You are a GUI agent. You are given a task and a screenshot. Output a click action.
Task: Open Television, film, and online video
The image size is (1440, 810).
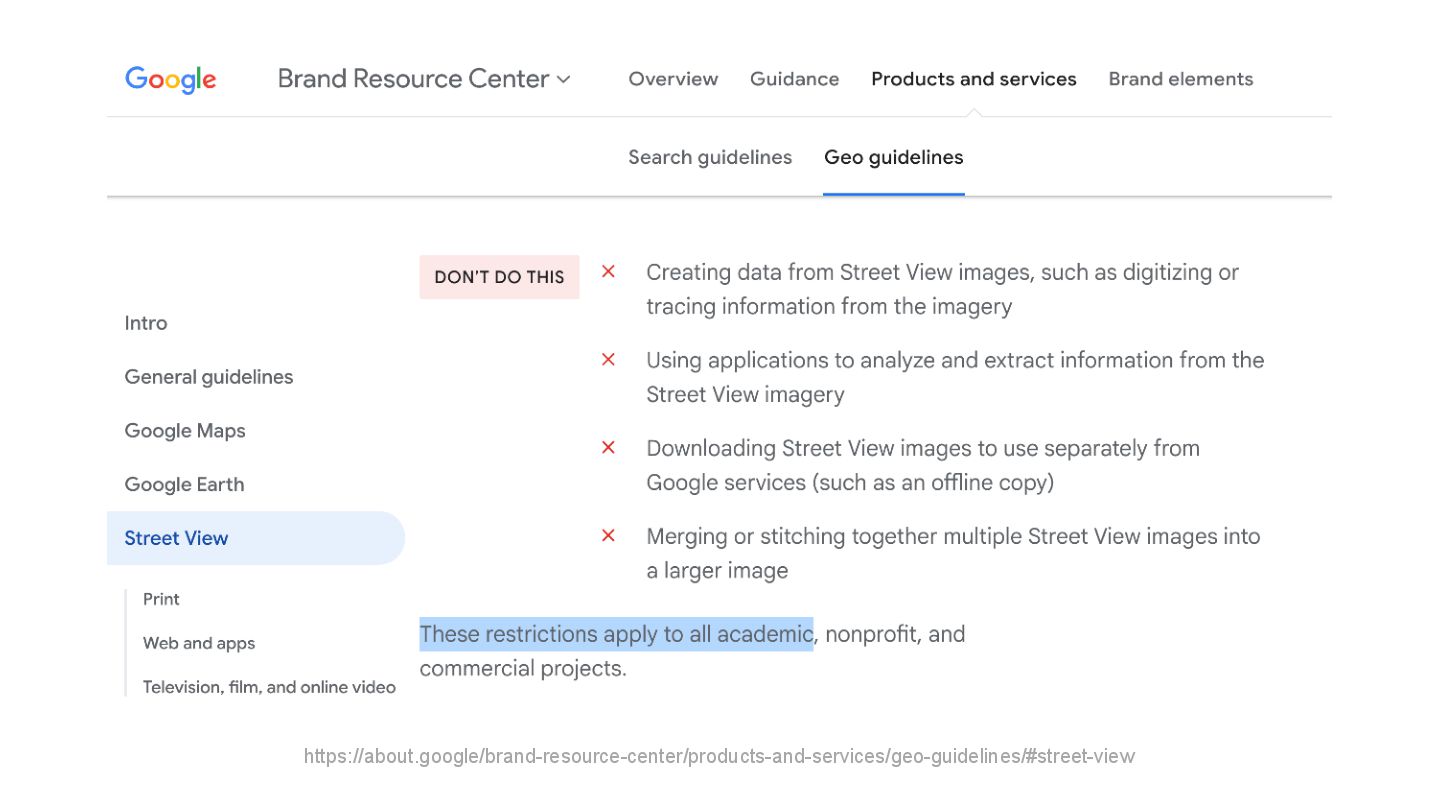pyautogui.click(x=269, y=687)
